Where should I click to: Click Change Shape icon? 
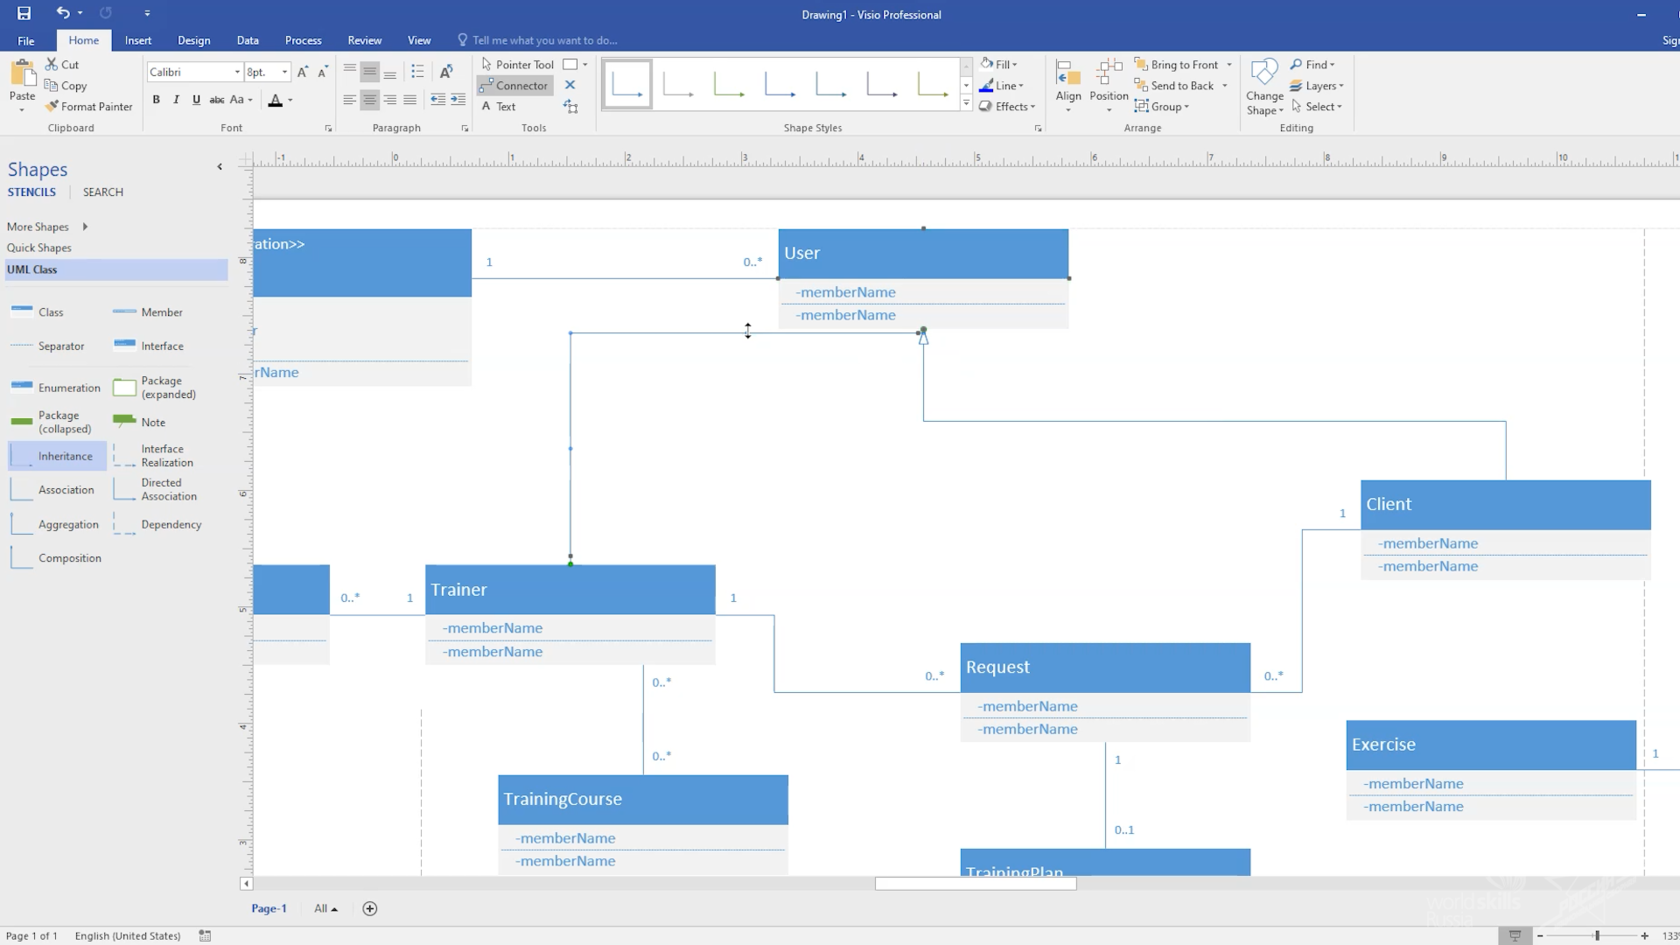[x=1264, y=73]
